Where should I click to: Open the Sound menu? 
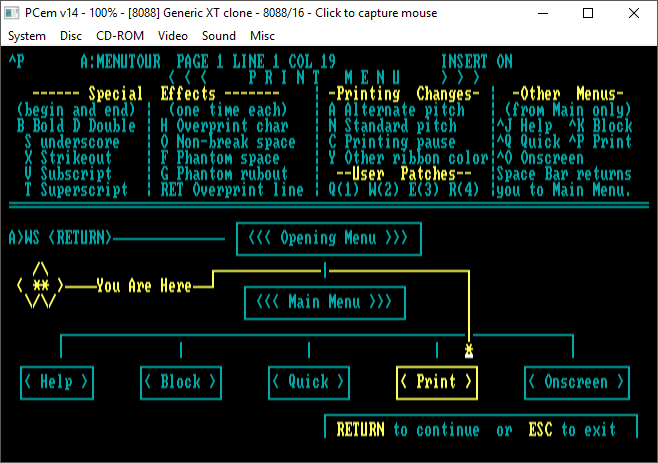pos(218,36)
